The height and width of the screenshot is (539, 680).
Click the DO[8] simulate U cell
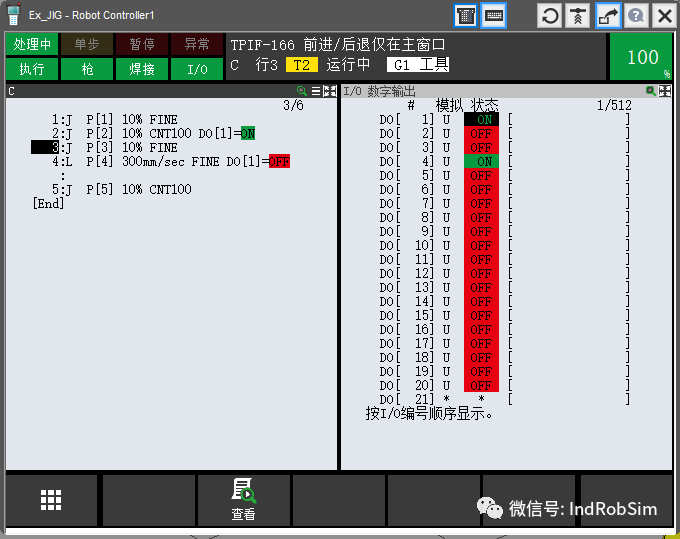click(x=446, y=217)
